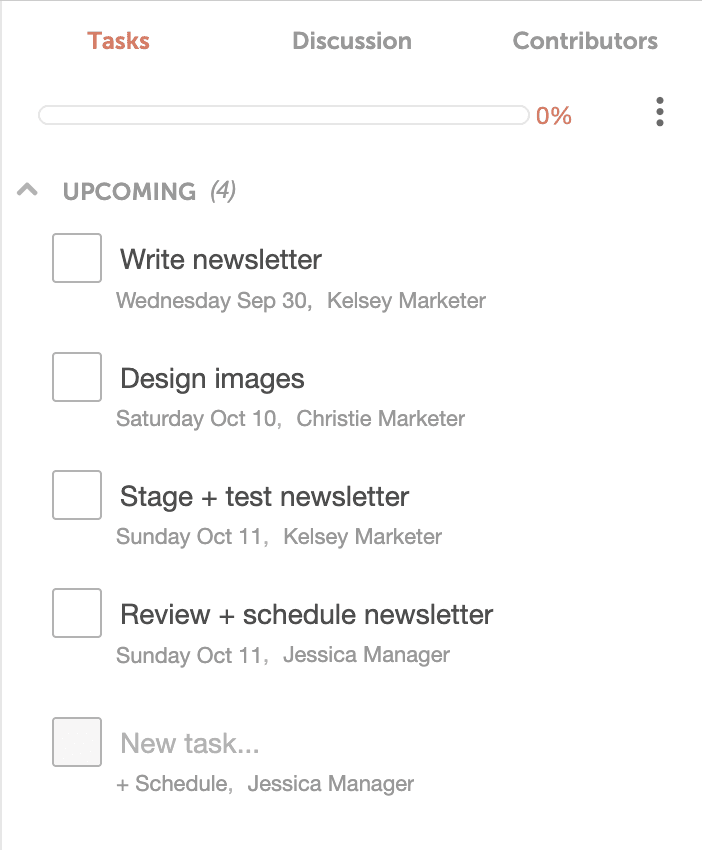Open the three-dot options menu
702x850 pixels.
pyautogui.click(x=660, y=113)
